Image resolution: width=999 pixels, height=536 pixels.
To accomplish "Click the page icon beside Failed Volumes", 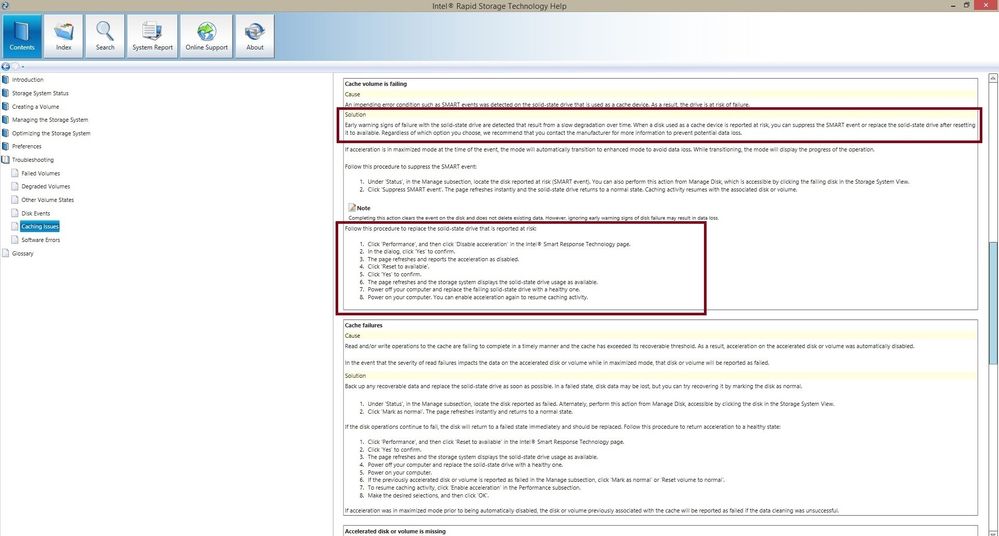I will pos(15,173).
